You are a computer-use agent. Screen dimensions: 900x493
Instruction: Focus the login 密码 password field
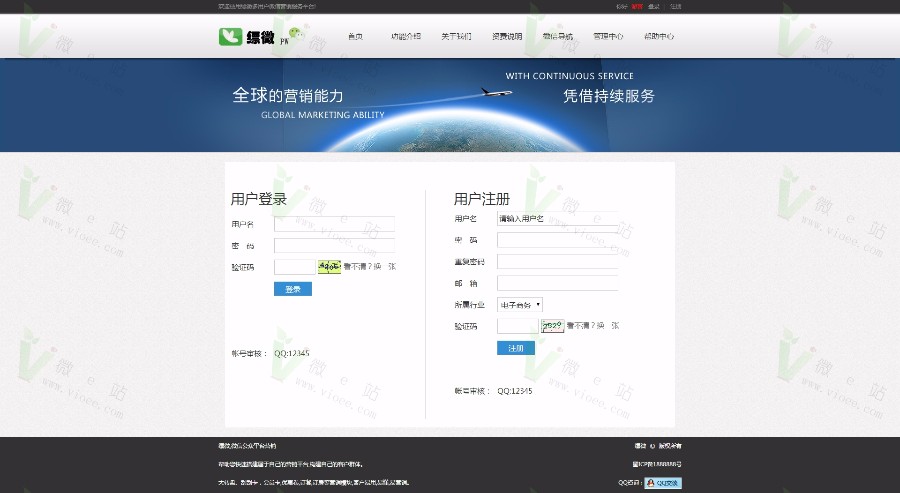[x=334, y=246]
